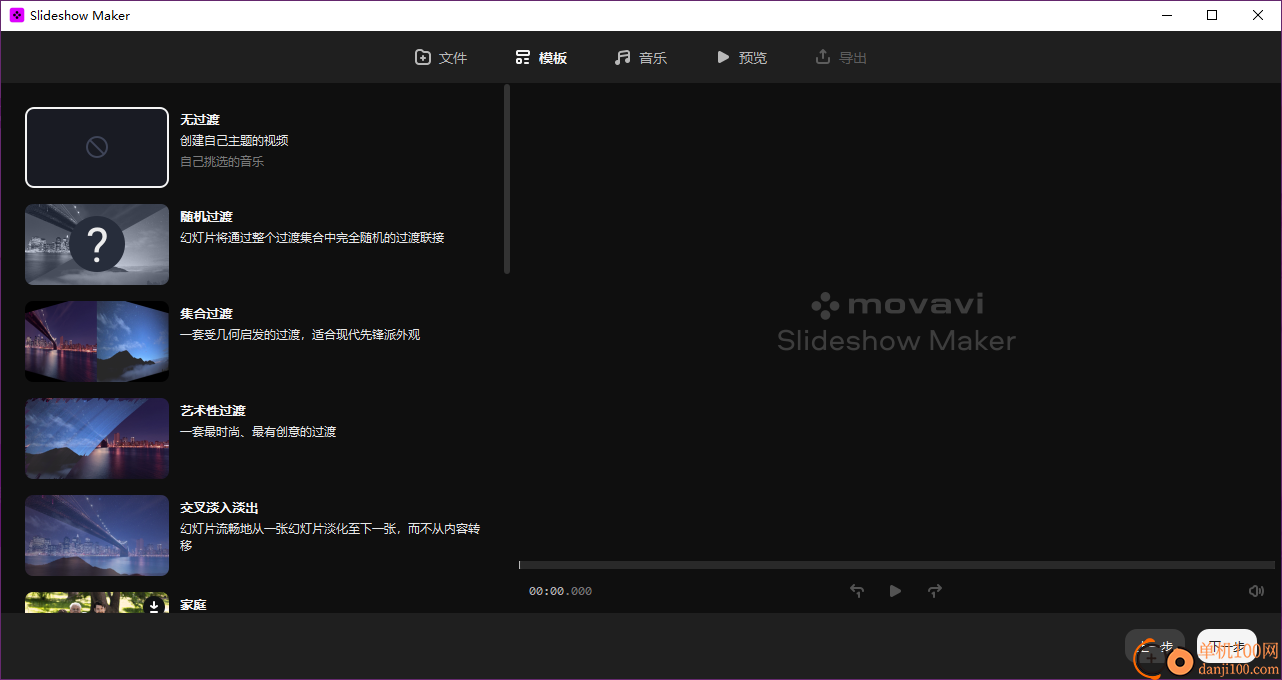
Task: Jump back with the left arrow control
Action: point(857,591)
